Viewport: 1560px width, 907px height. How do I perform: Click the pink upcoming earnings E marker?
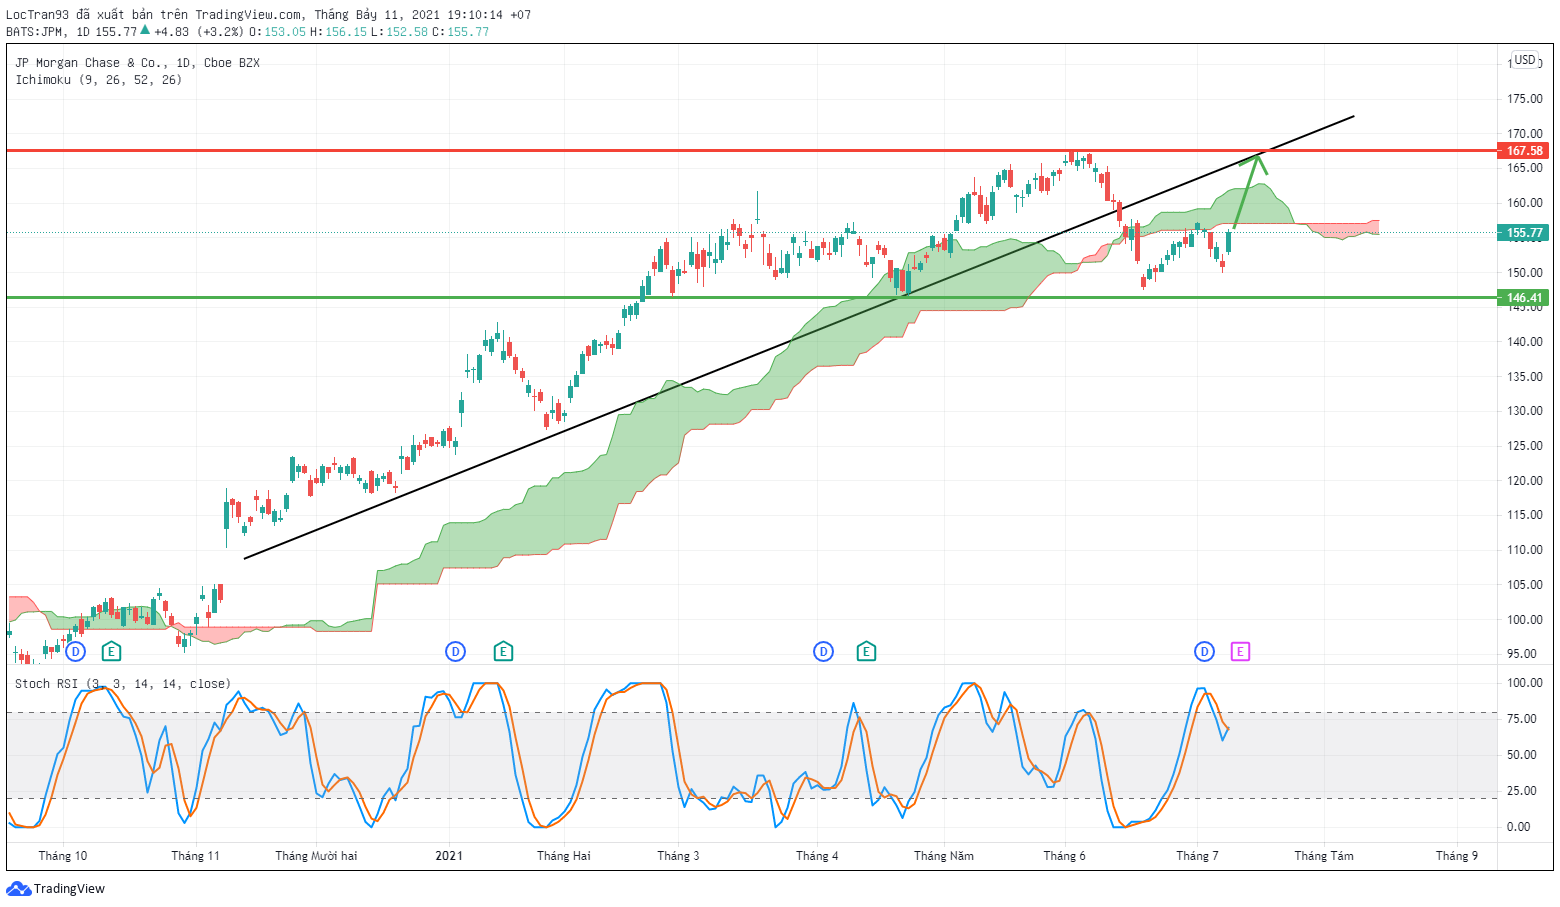point(1240,652)
